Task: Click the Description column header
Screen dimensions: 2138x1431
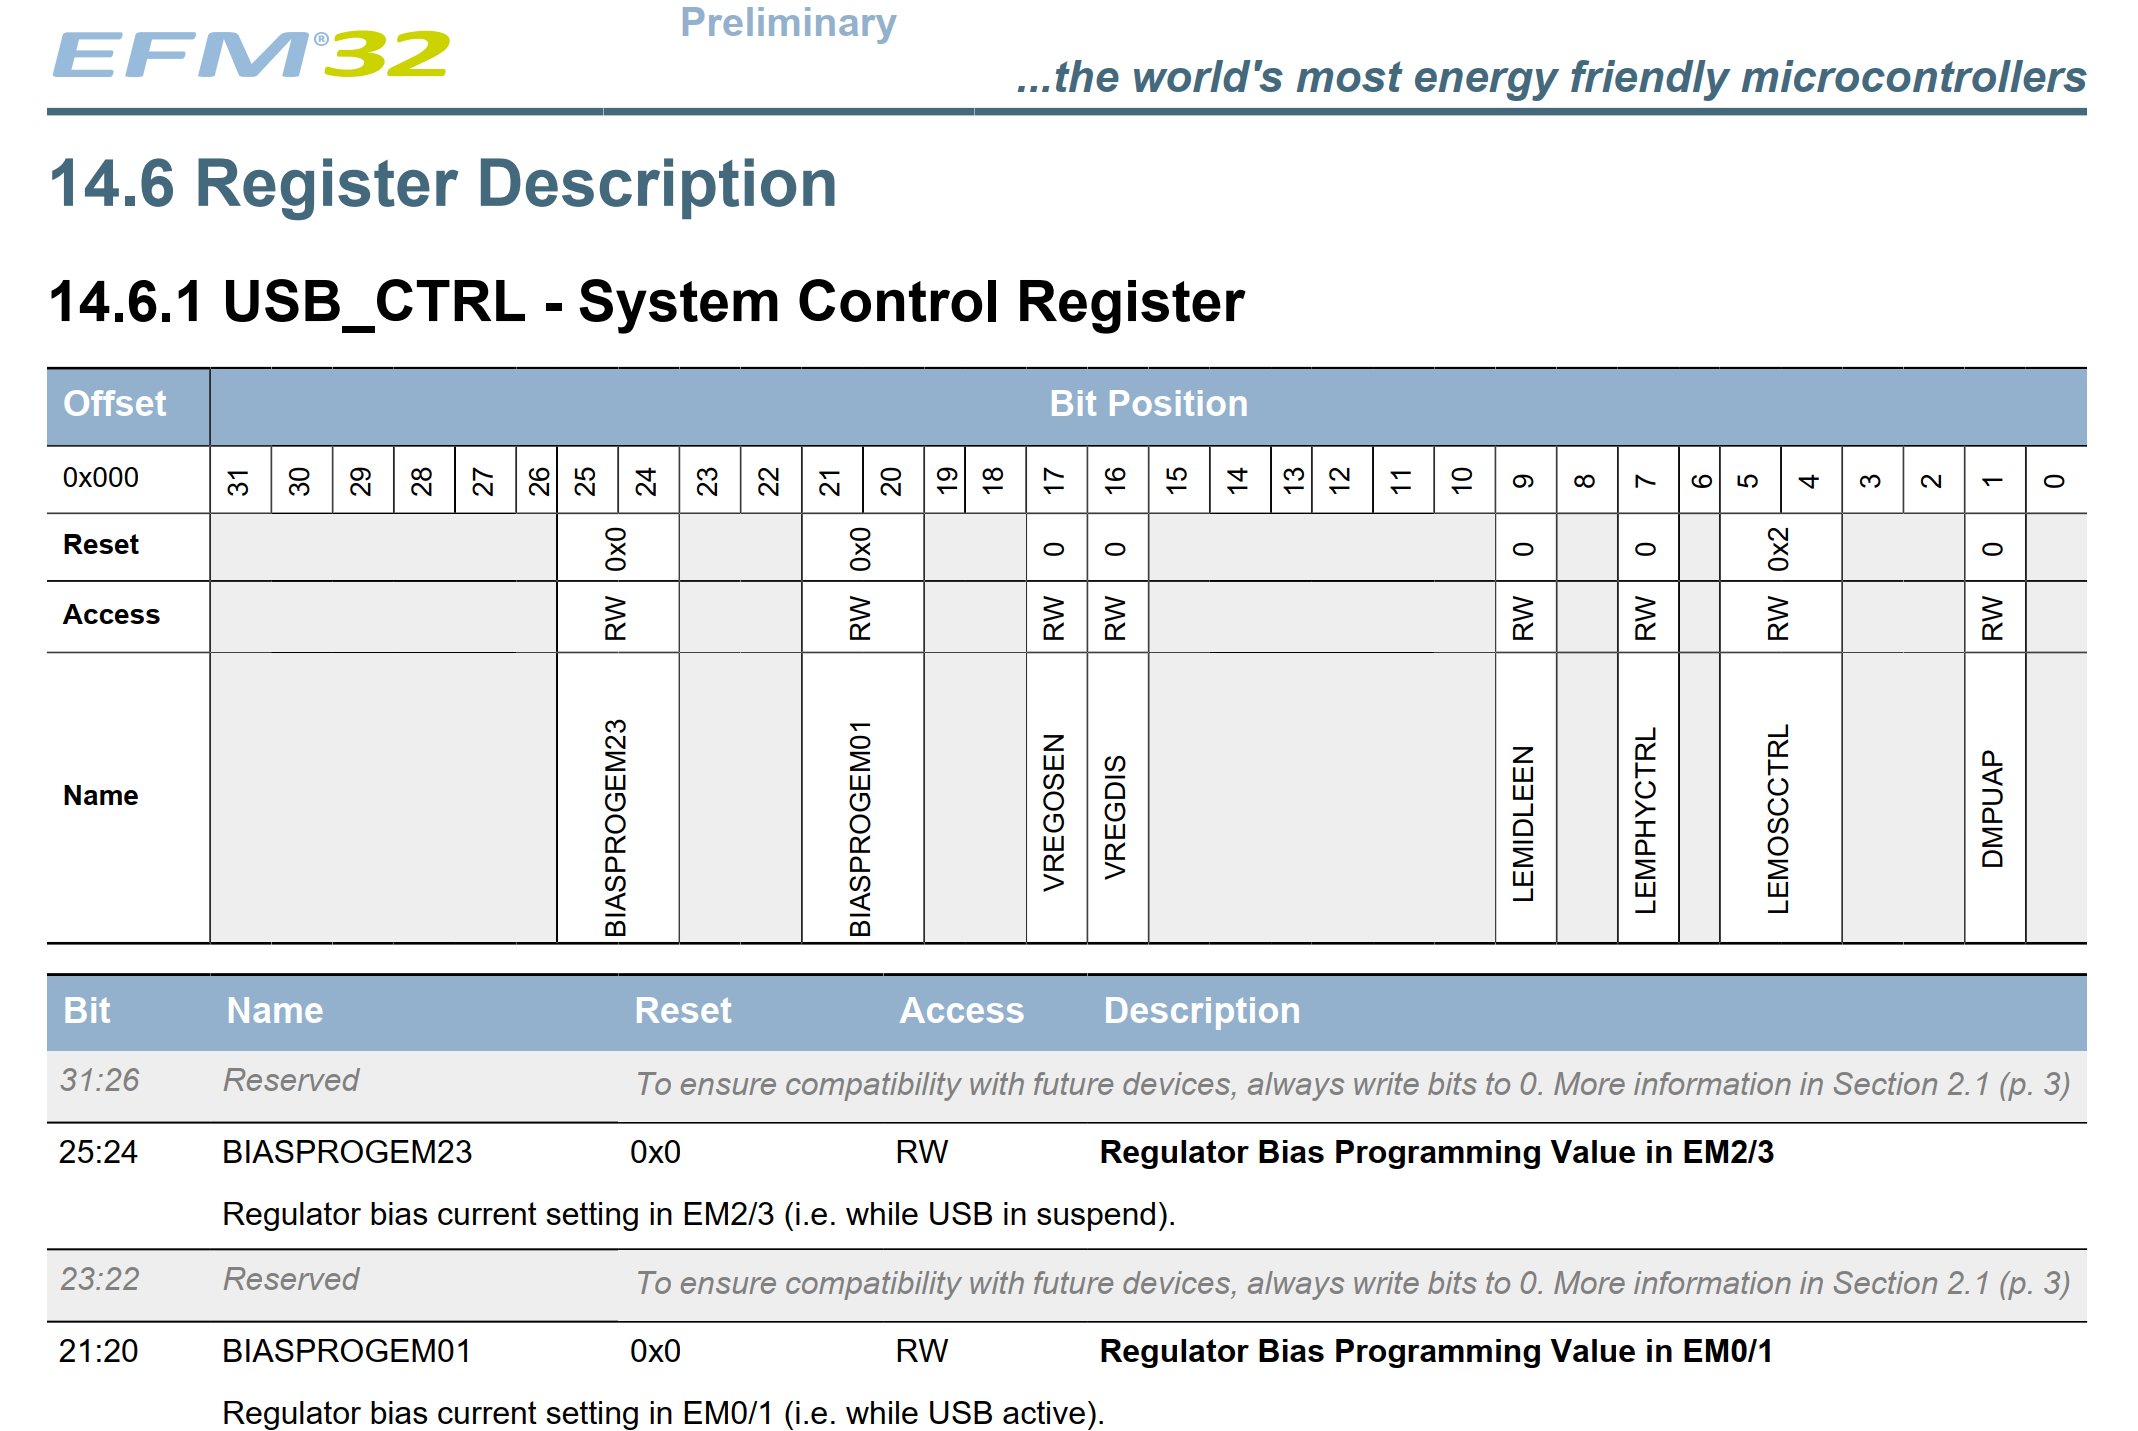Action: click(1201, 1011)
